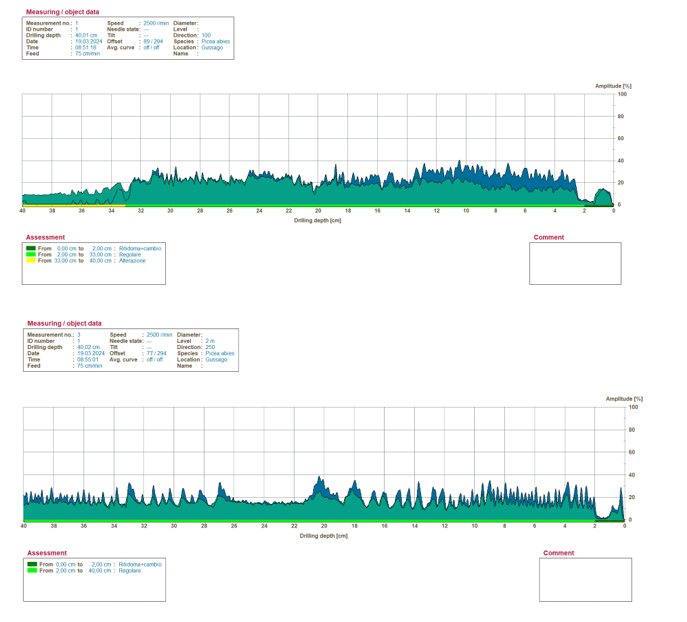Select species value Picea abies in first data box
This screenshot has width=687, height=622.
click(x=216, y=42)
